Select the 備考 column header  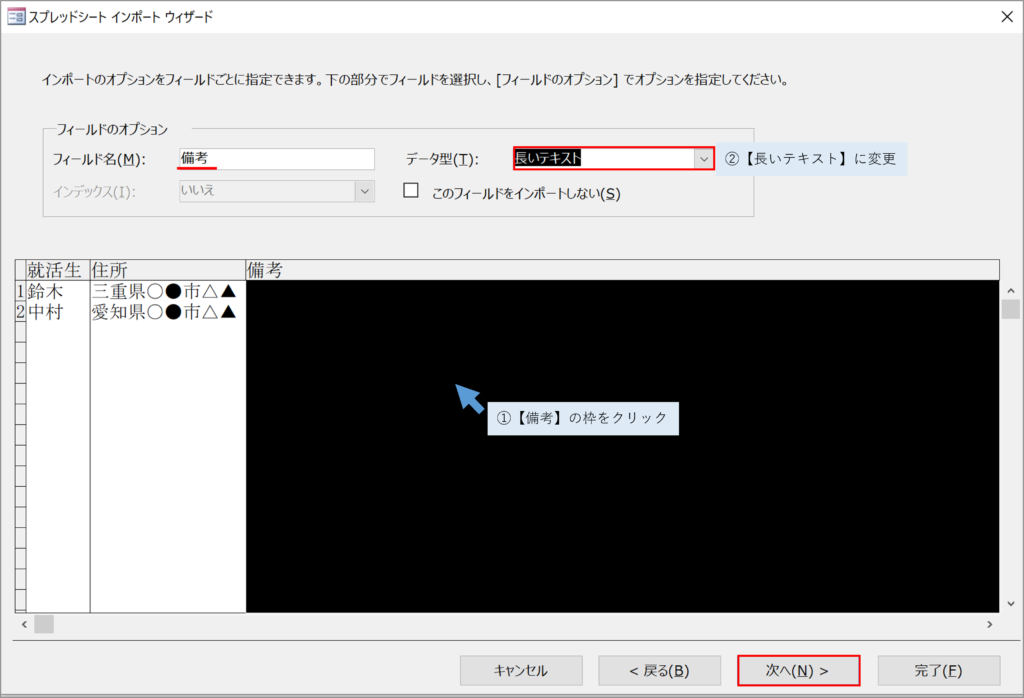[622, 270]
